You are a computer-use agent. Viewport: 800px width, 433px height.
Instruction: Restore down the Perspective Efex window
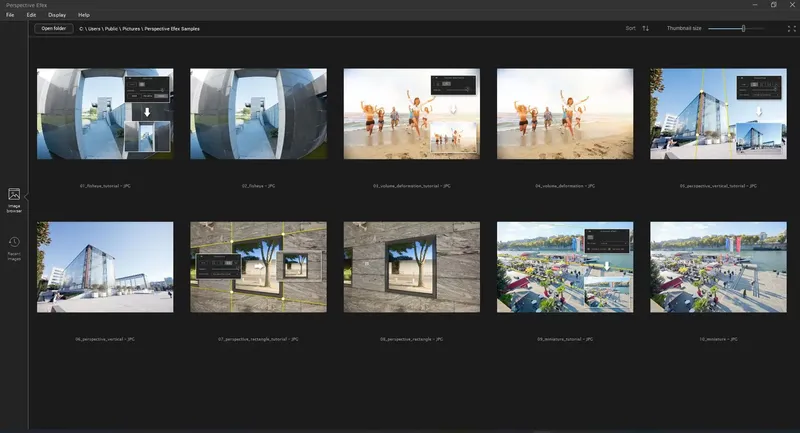(x=773, y=5)
